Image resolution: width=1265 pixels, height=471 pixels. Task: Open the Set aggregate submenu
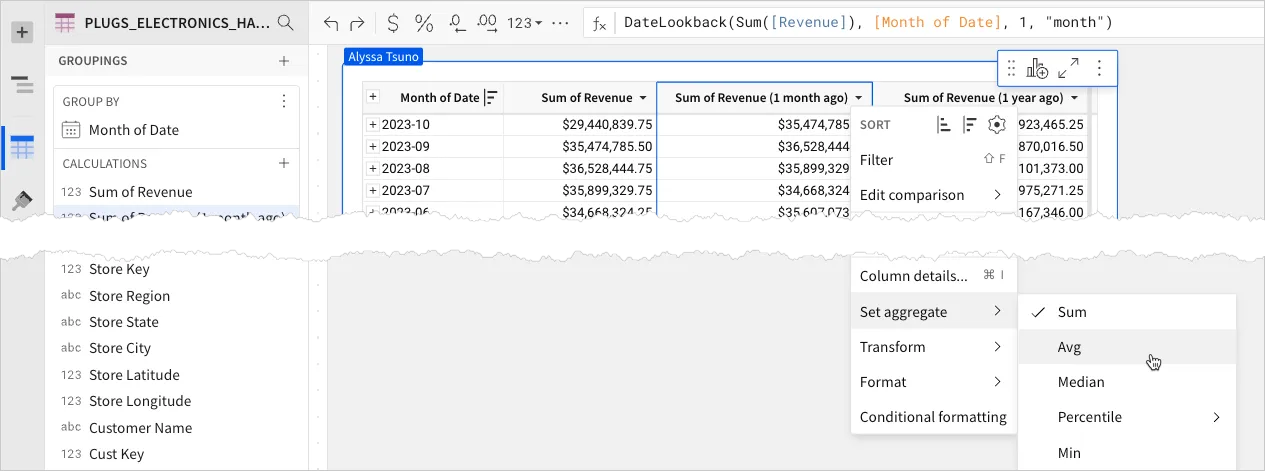coord(933,312)
